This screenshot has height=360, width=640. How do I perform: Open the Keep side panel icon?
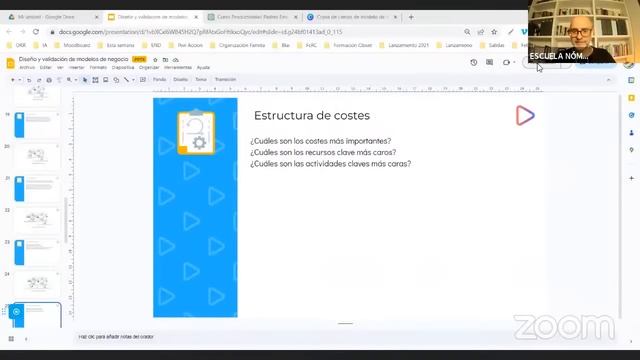point(631,98)
